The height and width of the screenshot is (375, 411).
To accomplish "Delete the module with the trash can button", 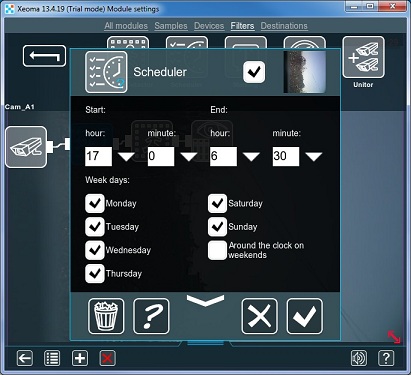I will point(106,316).
